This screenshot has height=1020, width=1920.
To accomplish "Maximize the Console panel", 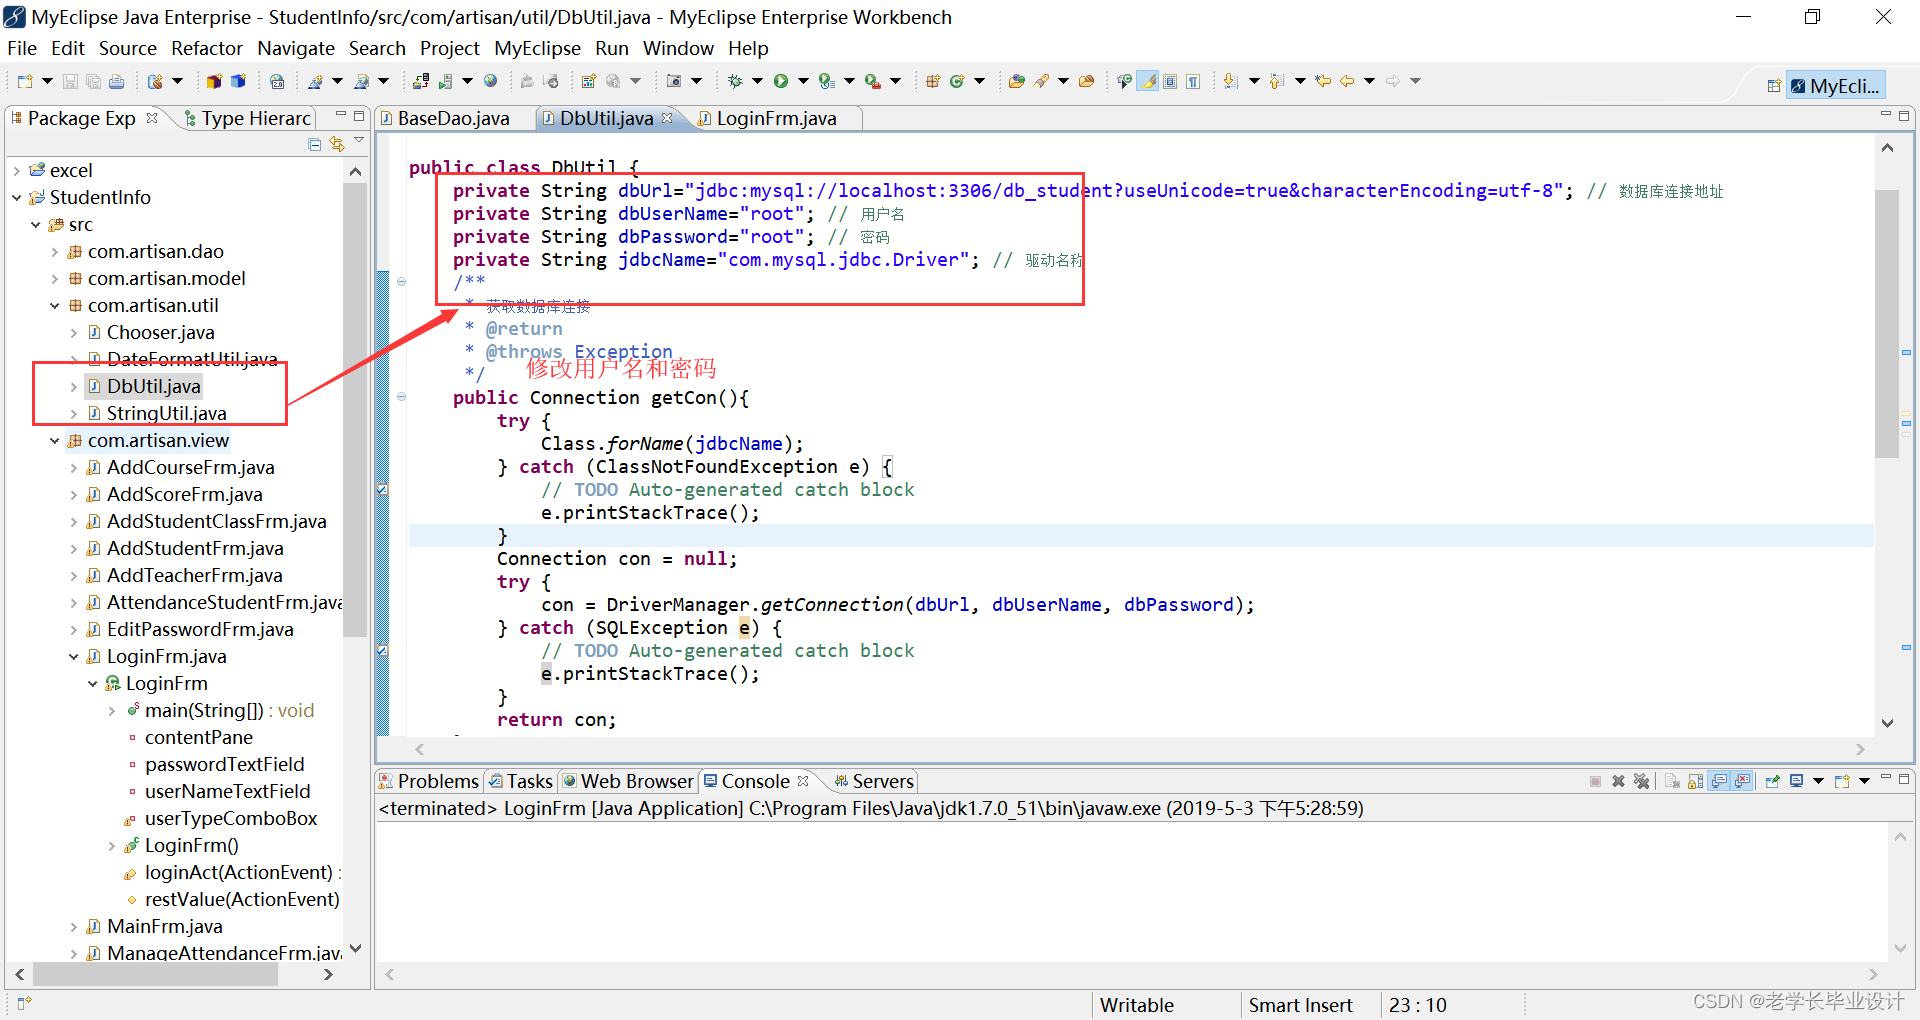I will (x=1904, y=780).
